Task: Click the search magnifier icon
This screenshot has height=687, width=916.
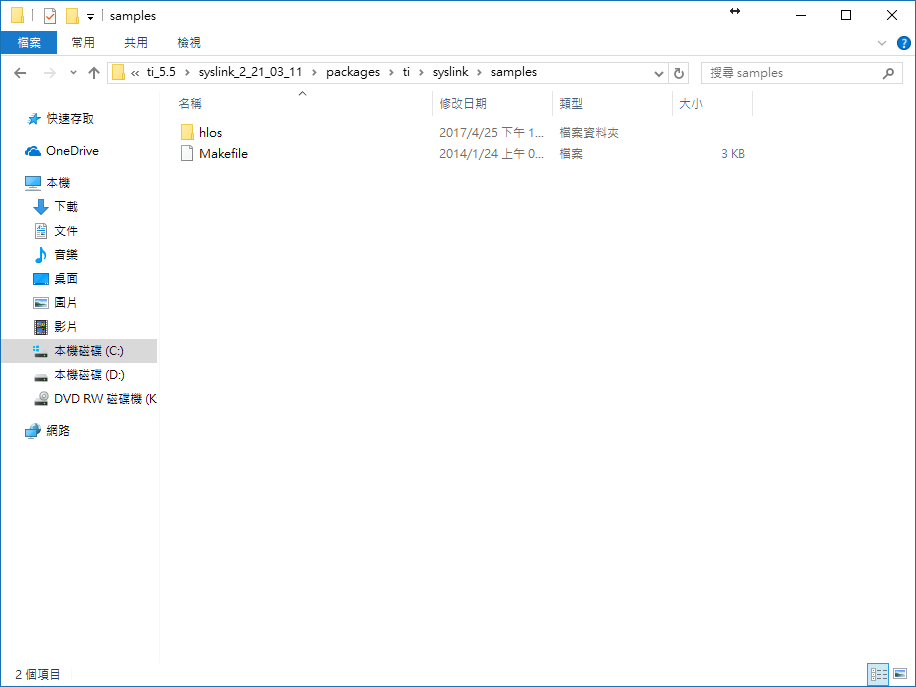Action: click(x=888, y=73)
